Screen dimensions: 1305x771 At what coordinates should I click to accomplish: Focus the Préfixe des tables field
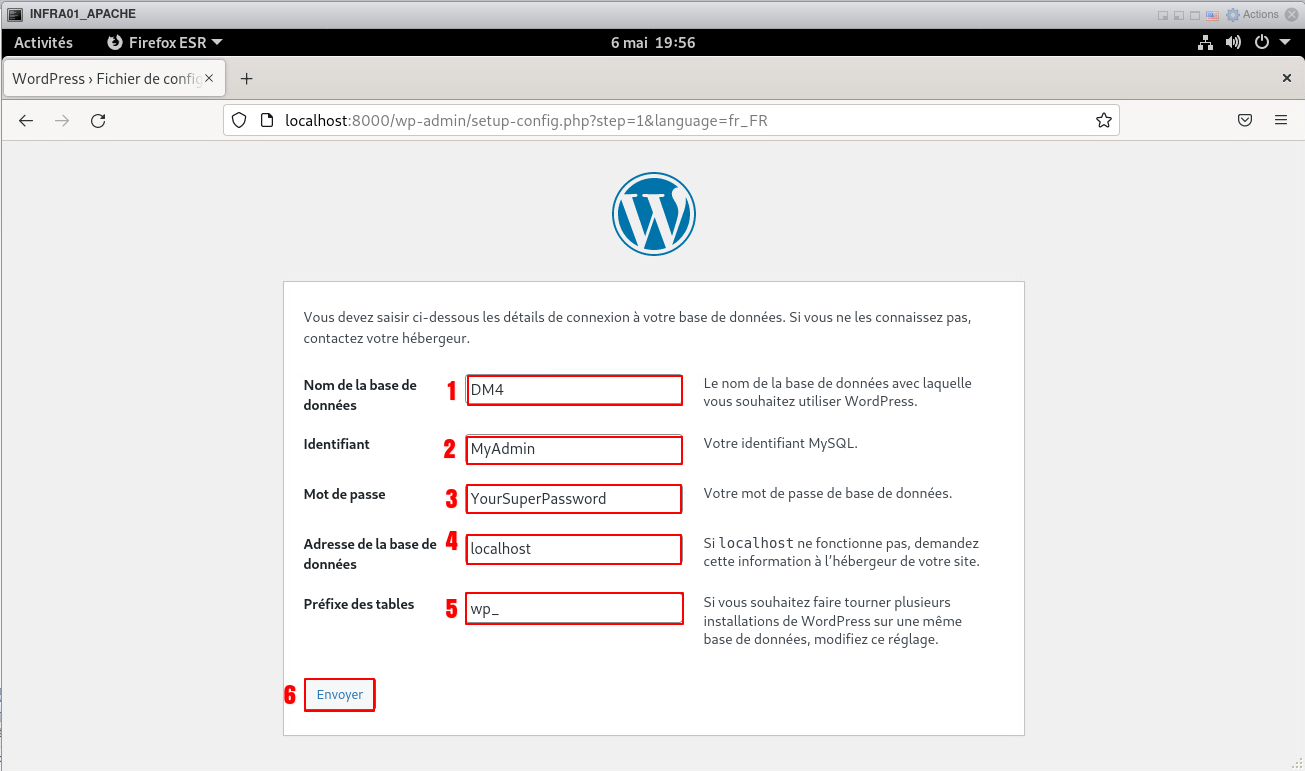[x=574, y=609]
